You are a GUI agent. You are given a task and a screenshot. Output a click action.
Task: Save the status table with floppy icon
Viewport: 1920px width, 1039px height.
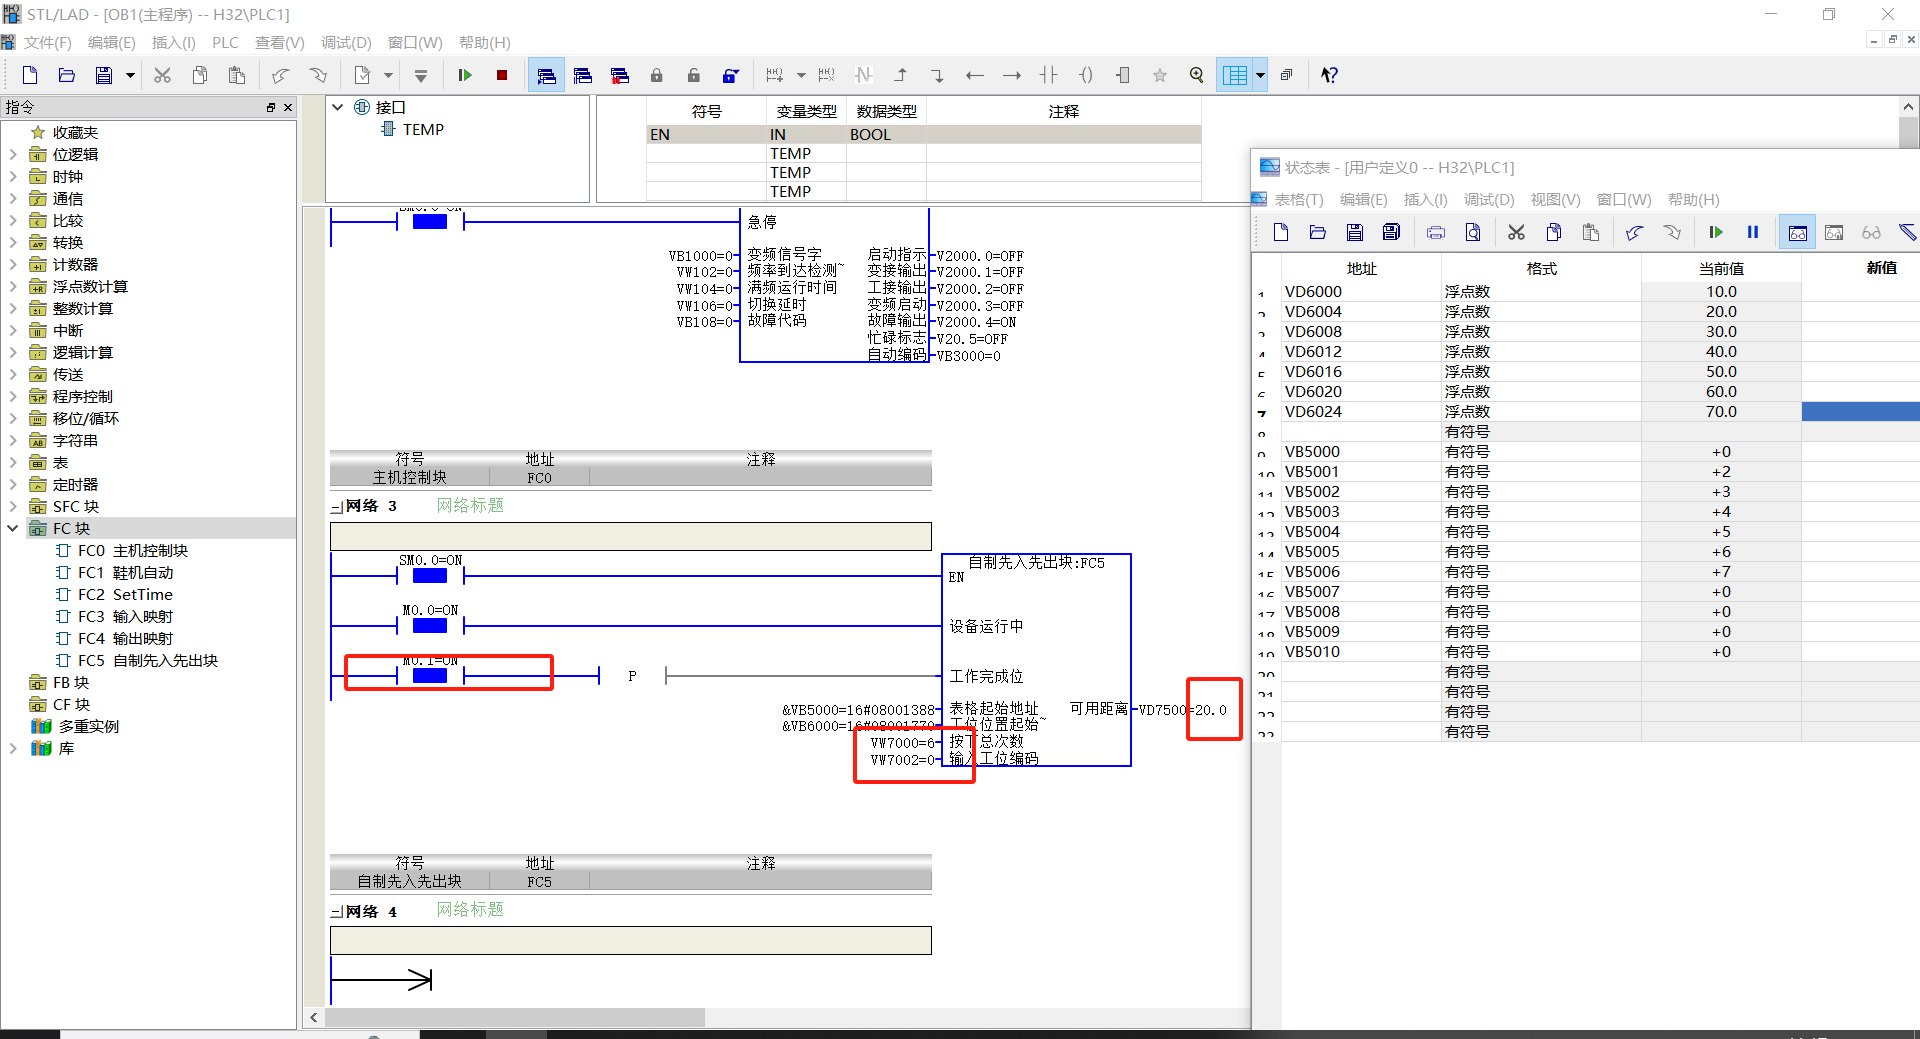[1354, 232]
